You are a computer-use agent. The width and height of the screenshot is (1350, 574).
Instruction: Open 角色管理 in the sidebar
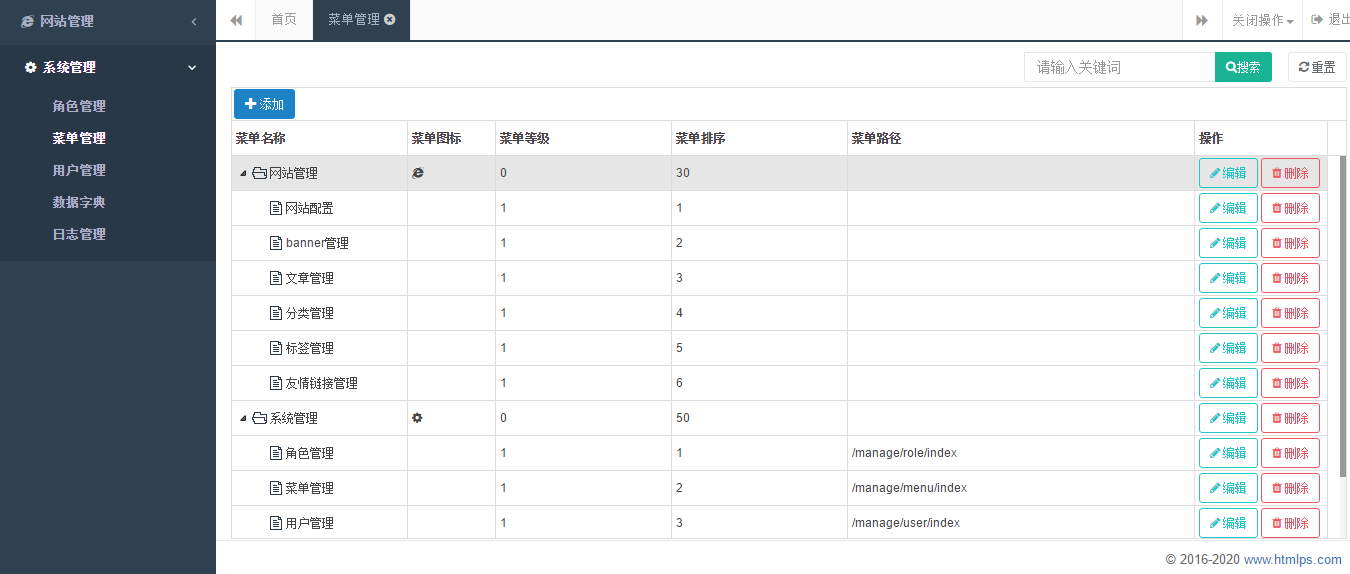(x=79, y=106)
